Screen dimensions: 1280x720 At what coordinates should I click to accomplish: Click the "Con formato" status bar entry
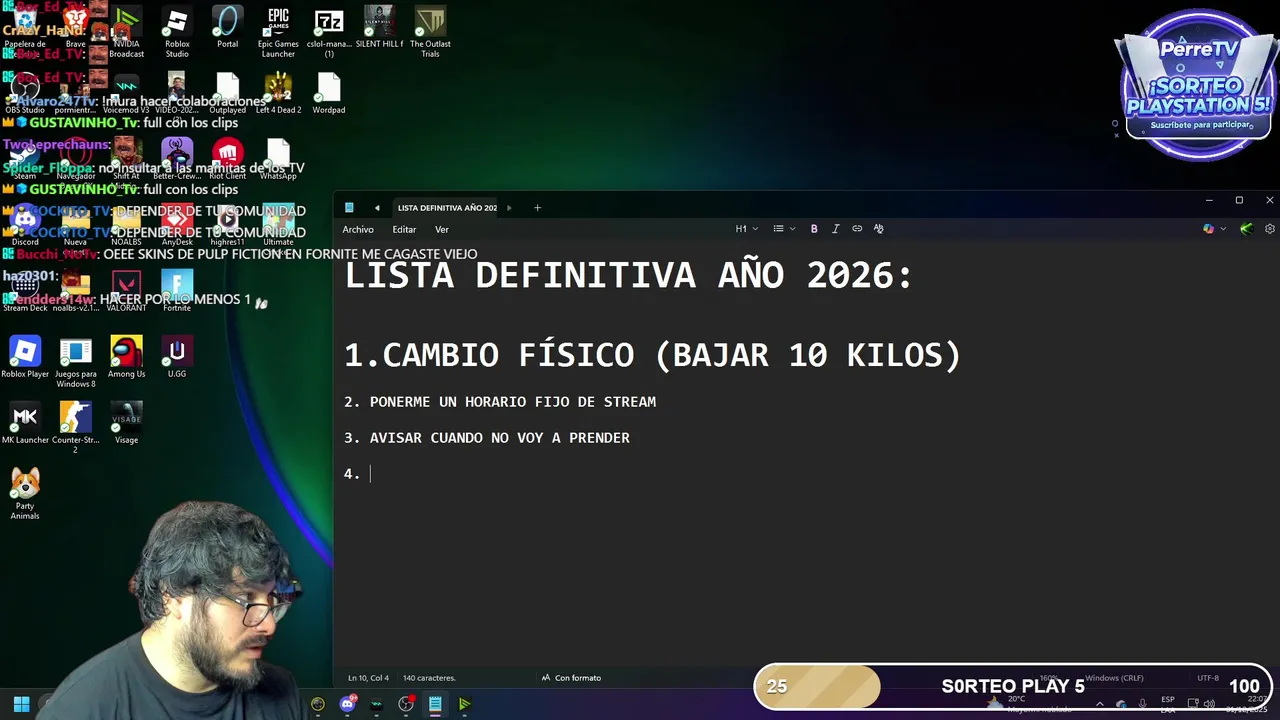[x=571, y=678]
